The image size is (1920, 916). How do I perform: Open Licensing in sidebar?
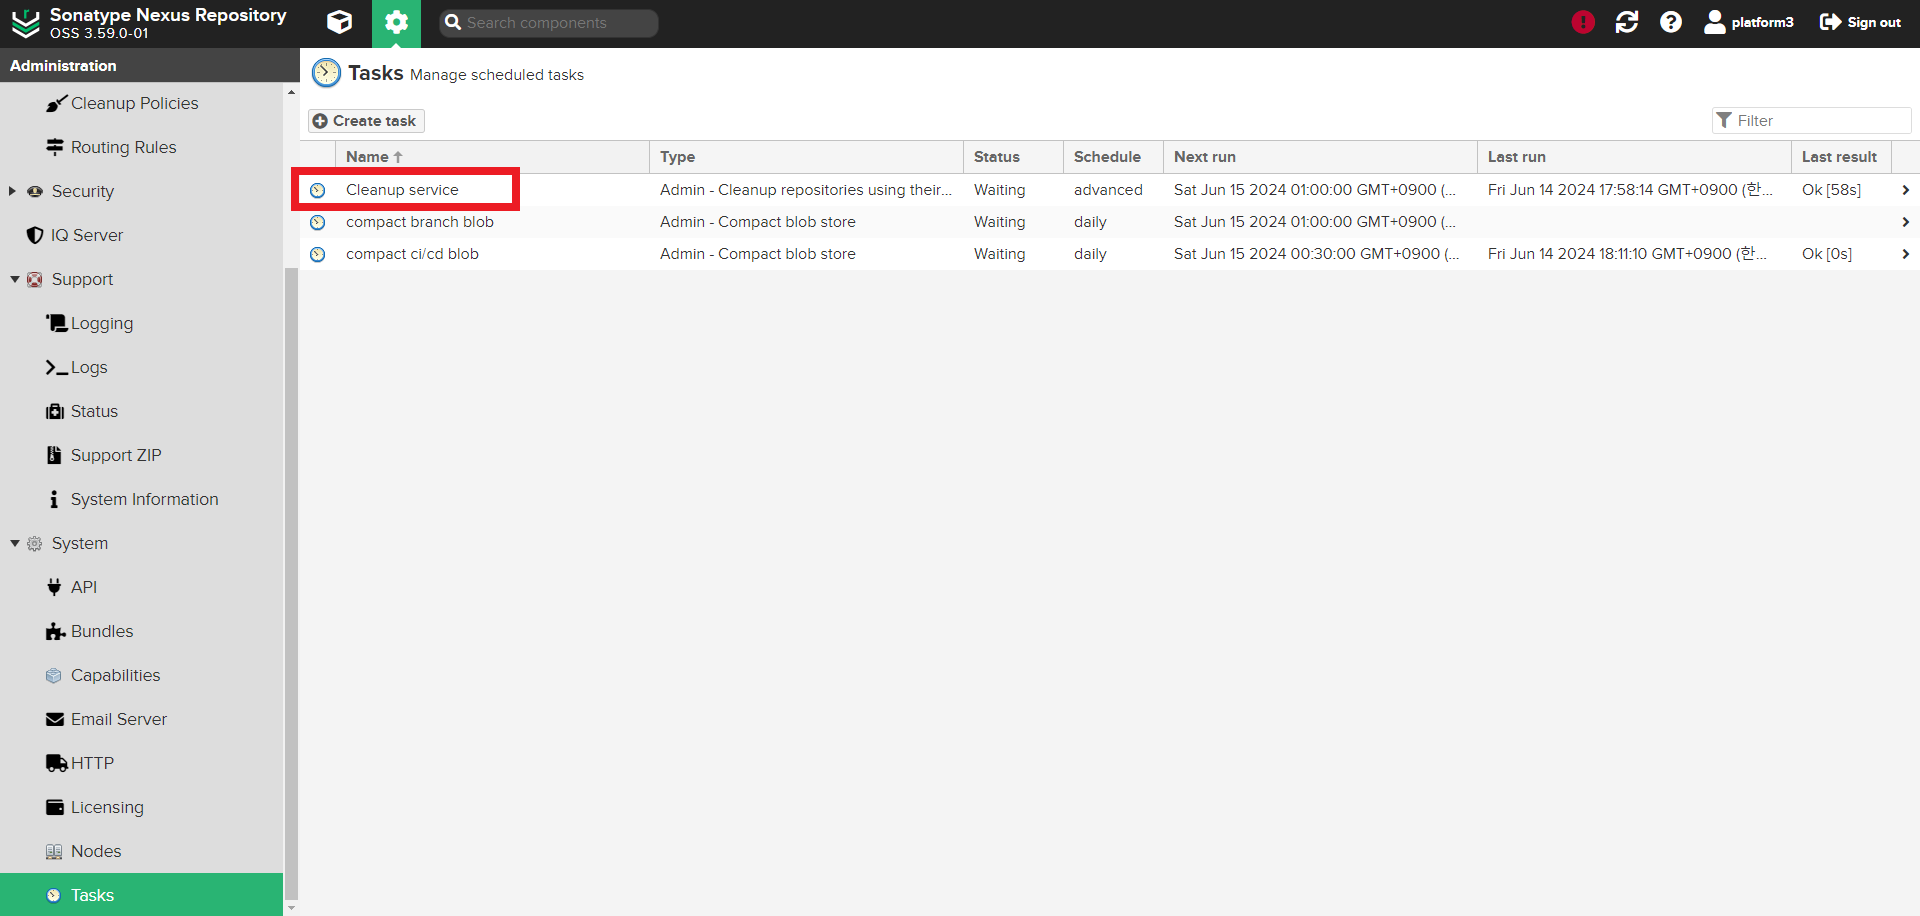coord(107,807)
